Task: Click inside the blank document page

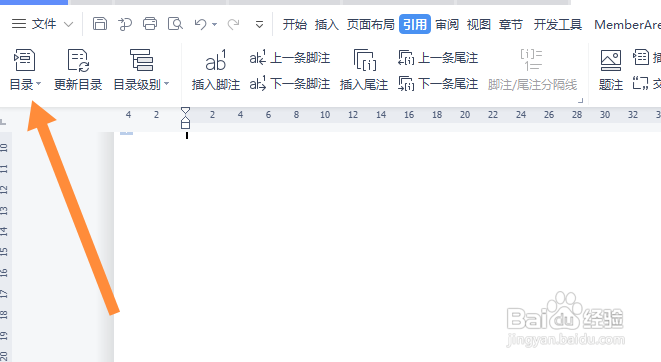Action: (x=387, y=247)
